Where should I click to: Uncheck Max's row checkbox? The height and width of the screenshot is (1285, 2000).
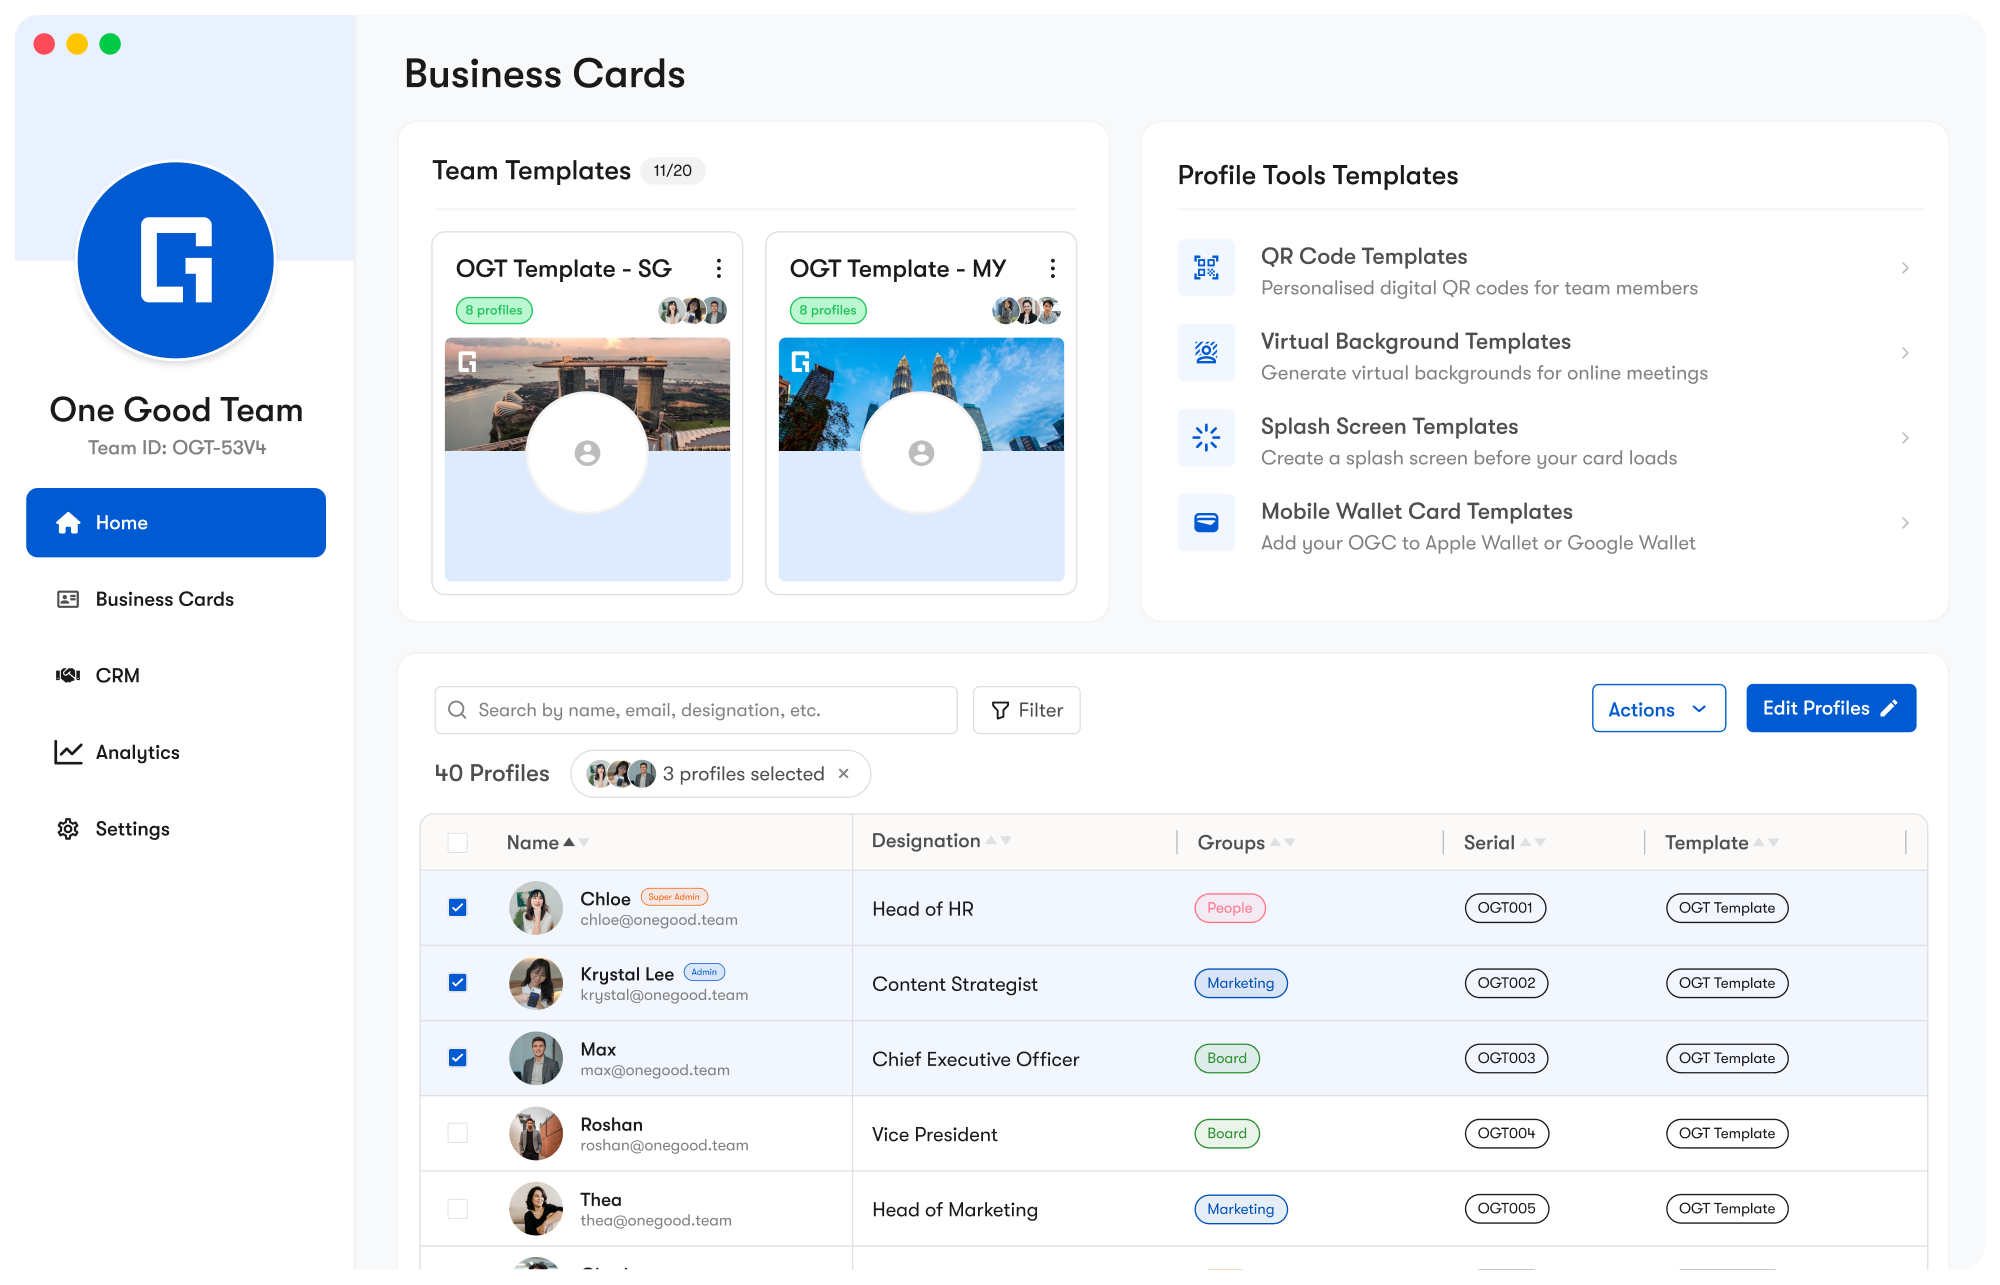(458, 1058)
